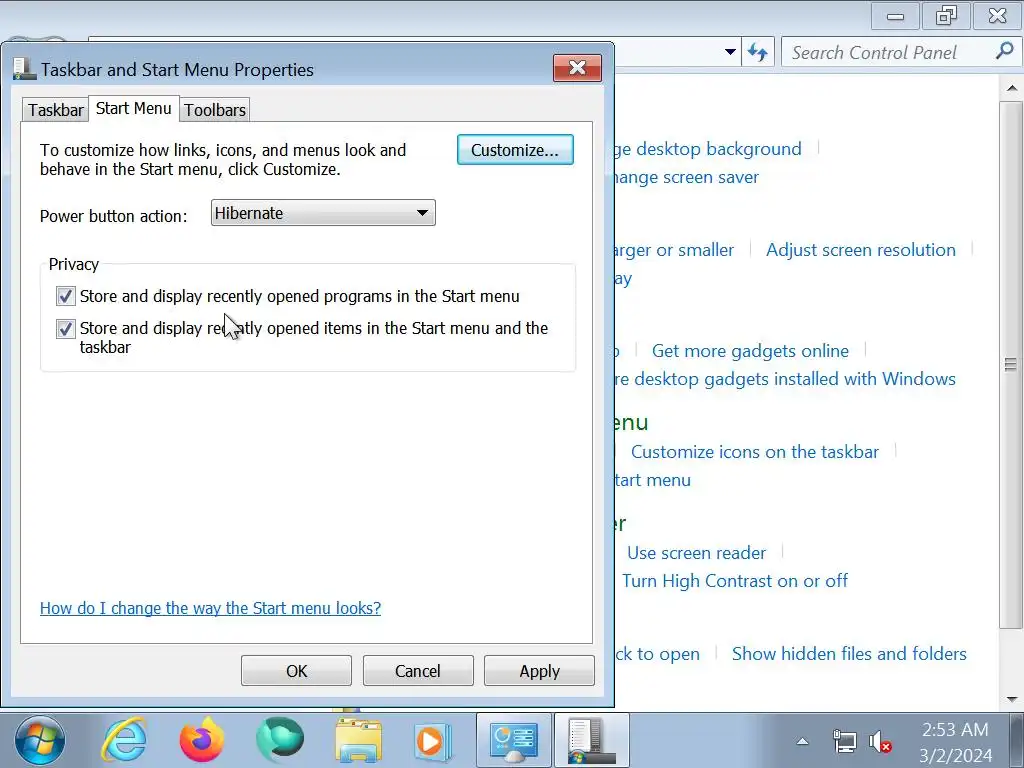Open the screen saver link in Control Panel
This screenshot has height=768, width=1024.
[x=687, y=177]
